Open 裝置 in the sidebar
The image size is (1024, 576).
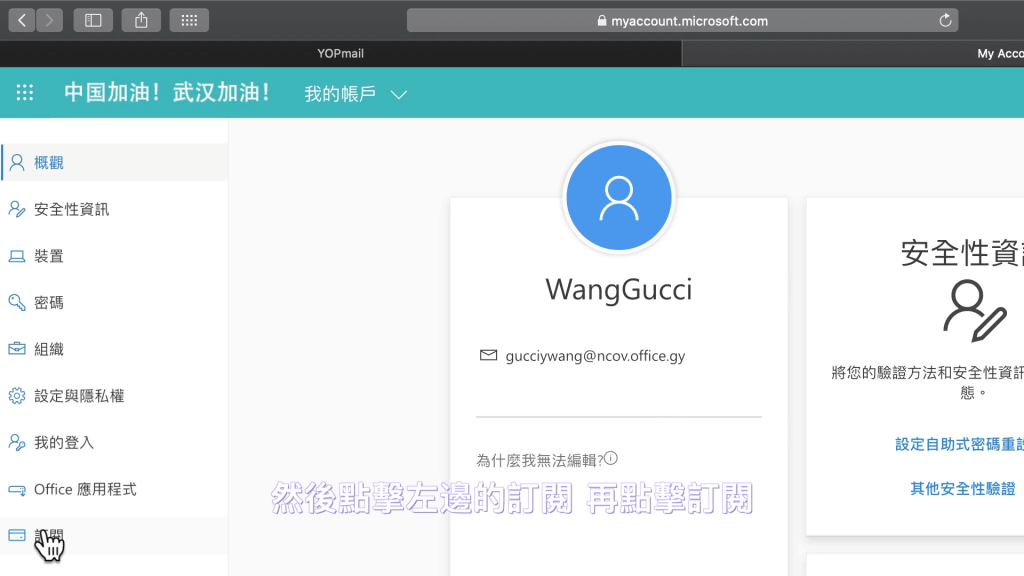point(114,256)
